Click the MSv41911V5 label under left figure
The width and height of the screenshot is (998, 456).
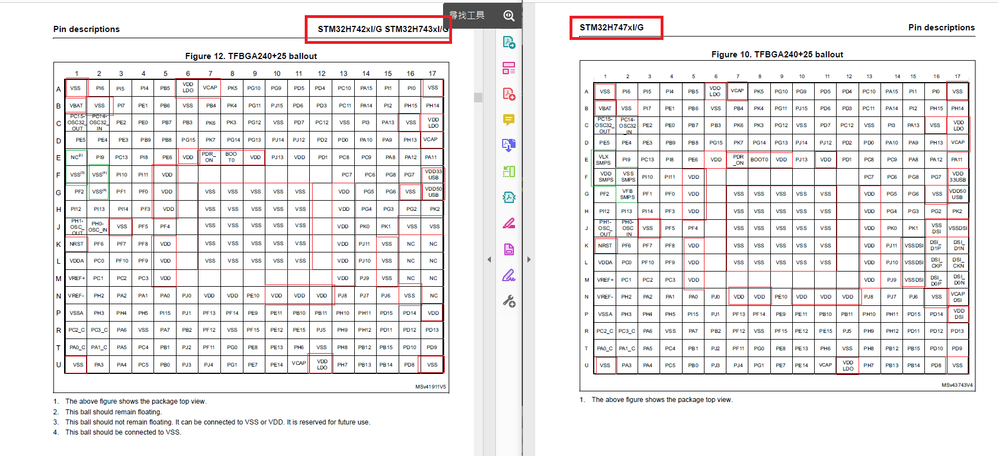coord(433,386)
